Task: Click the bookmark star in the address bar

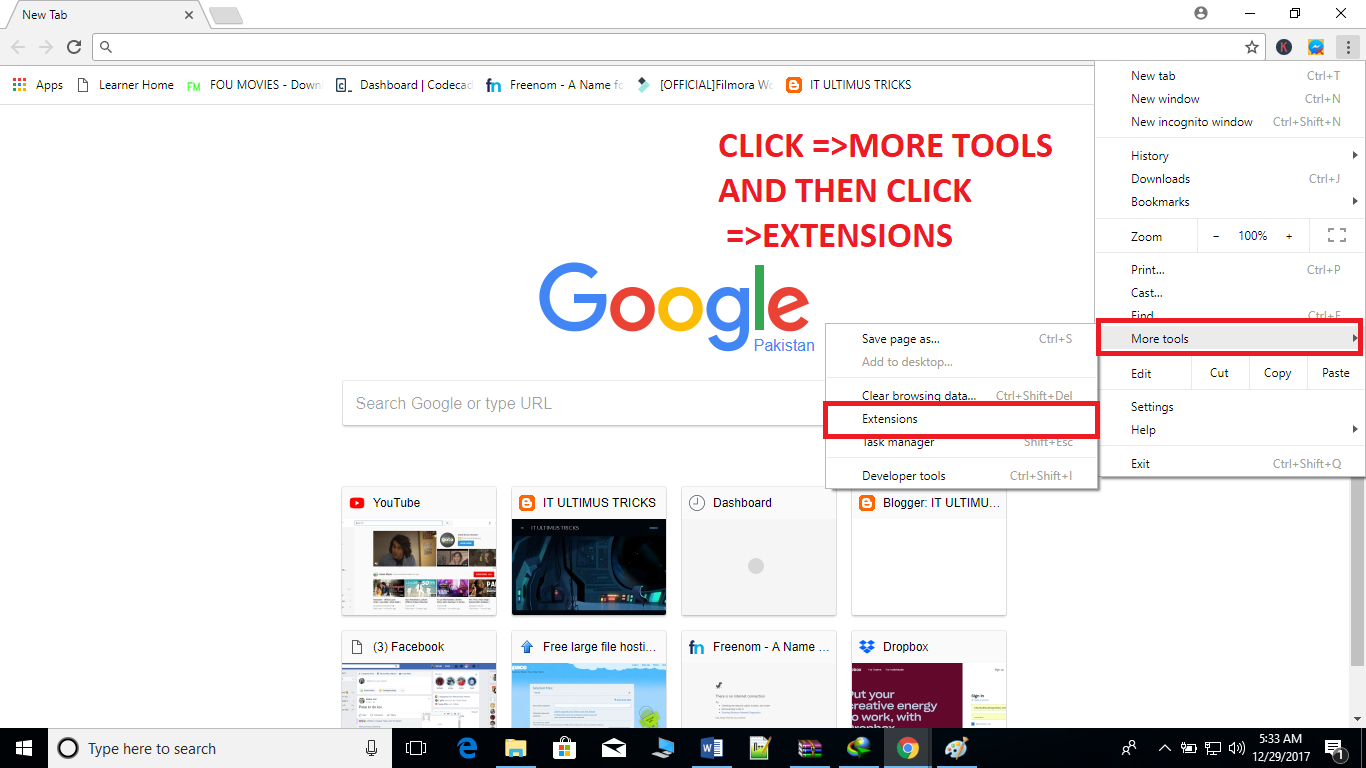Action: [x=1251, y=46]
